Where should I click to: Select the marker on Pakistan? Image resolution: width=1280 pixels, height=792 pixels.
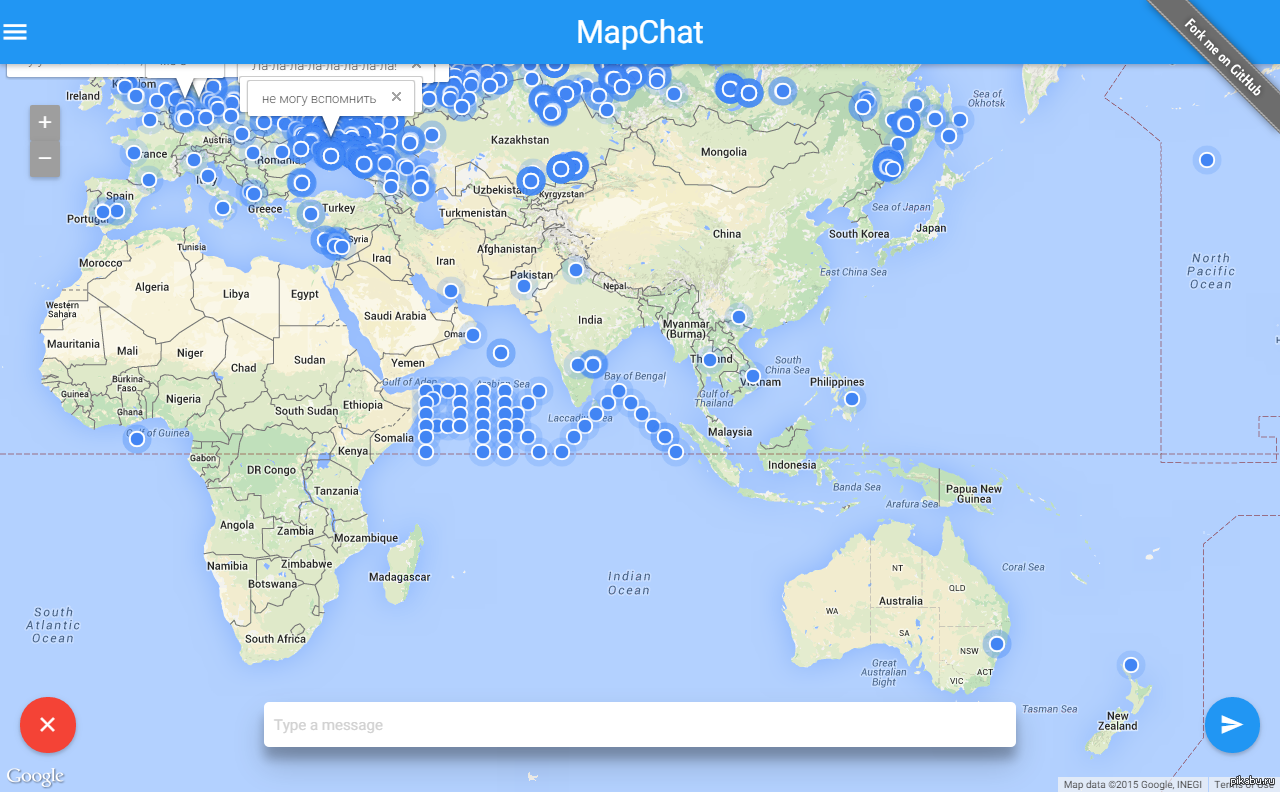(524, 286)
